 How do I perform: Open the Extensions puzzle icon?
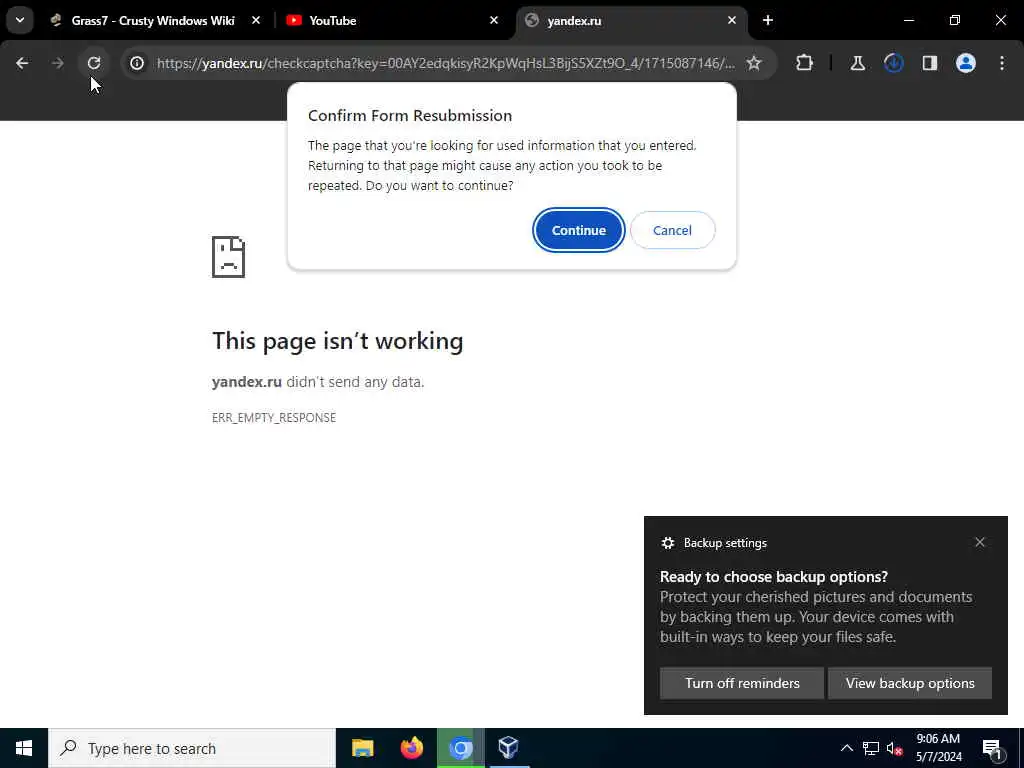(x=805, y=63)
